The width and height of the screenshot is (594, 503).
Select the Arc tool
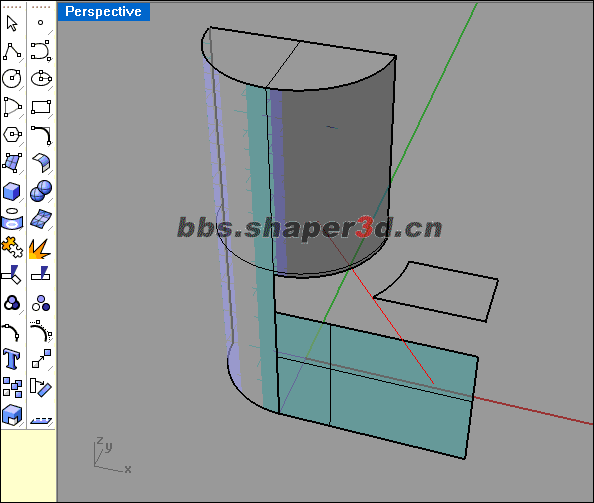tap(12, 107)
